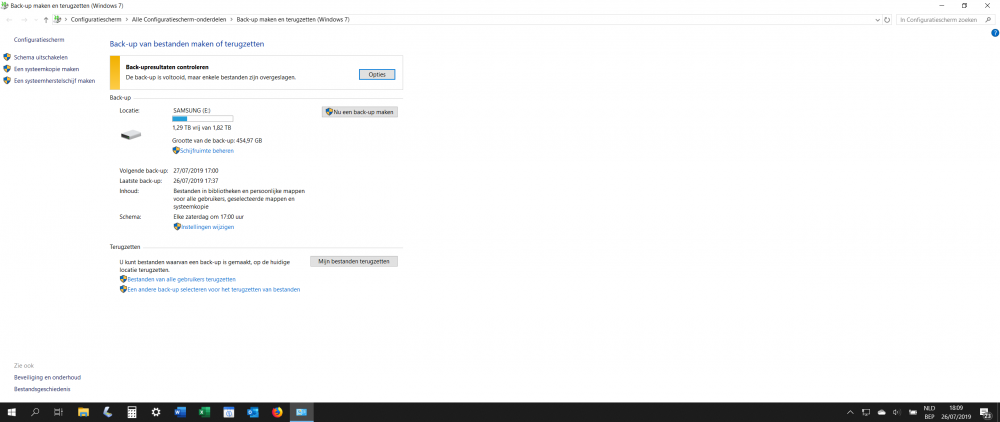Open Excel from taskbar
1000x422 pixels.
coord(205,412)
